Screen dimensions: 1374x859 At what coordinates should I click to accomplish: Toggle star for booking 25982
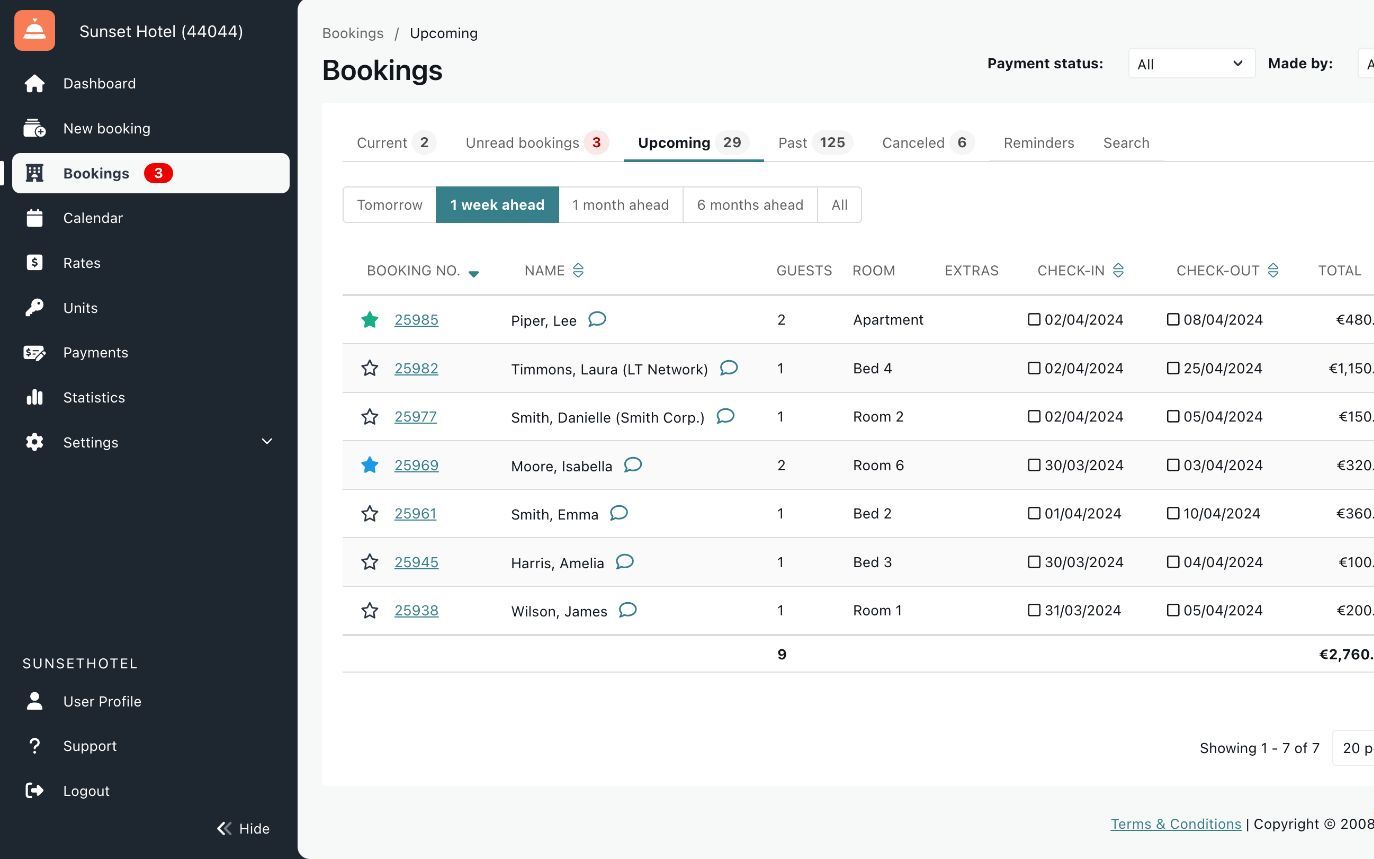[370, 368]
